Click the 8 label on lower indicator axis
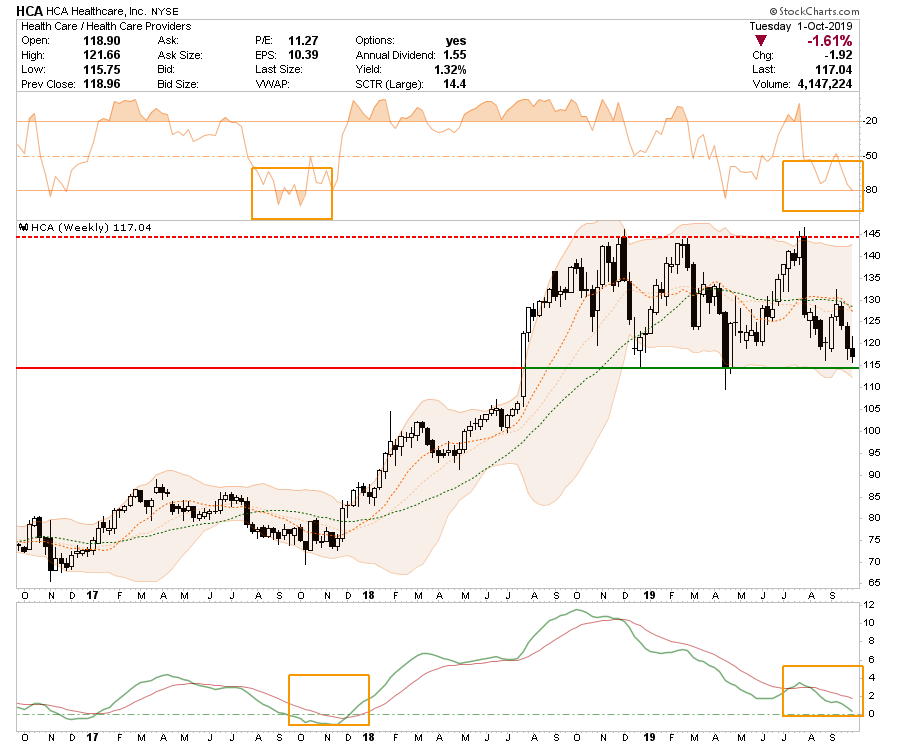Viewport: 900px width, 746px height. (x=872, y=641)
